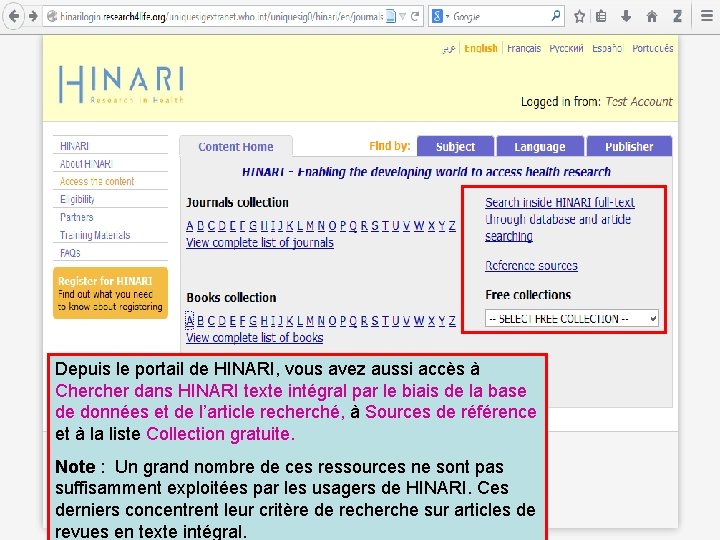Open FAQs sidebar item

[x=70, y=253]
